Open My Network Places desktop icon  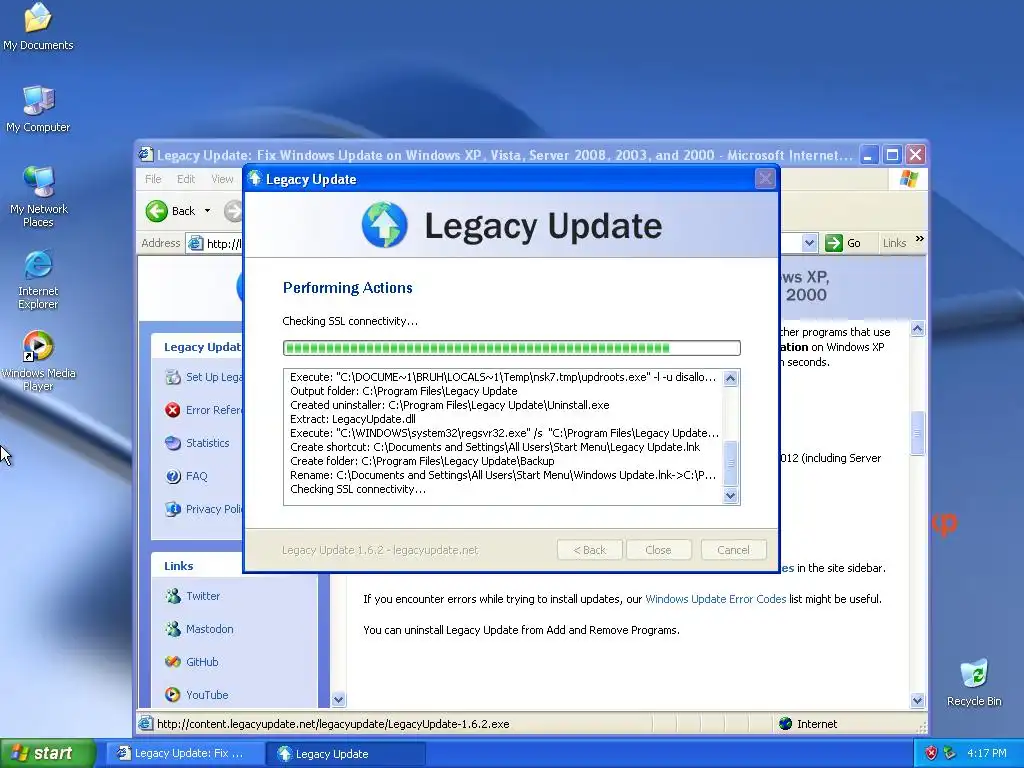coord(39,196)
